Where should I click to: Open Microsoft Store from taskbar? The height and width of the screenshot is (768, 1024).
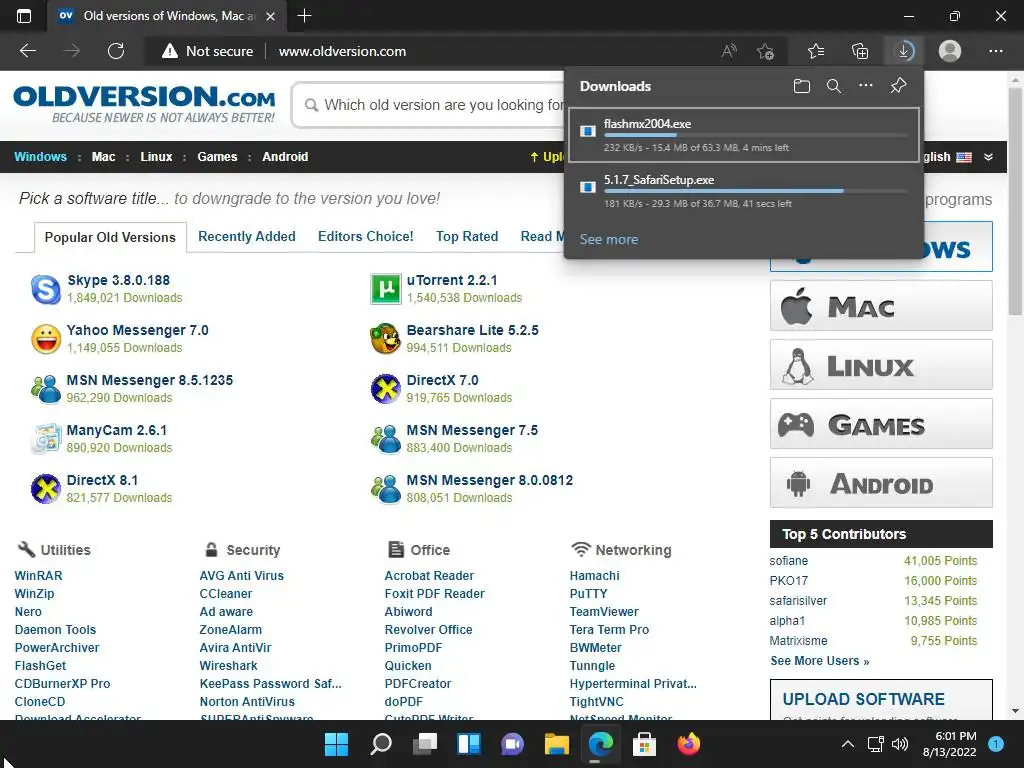click(x=644, y=744)
